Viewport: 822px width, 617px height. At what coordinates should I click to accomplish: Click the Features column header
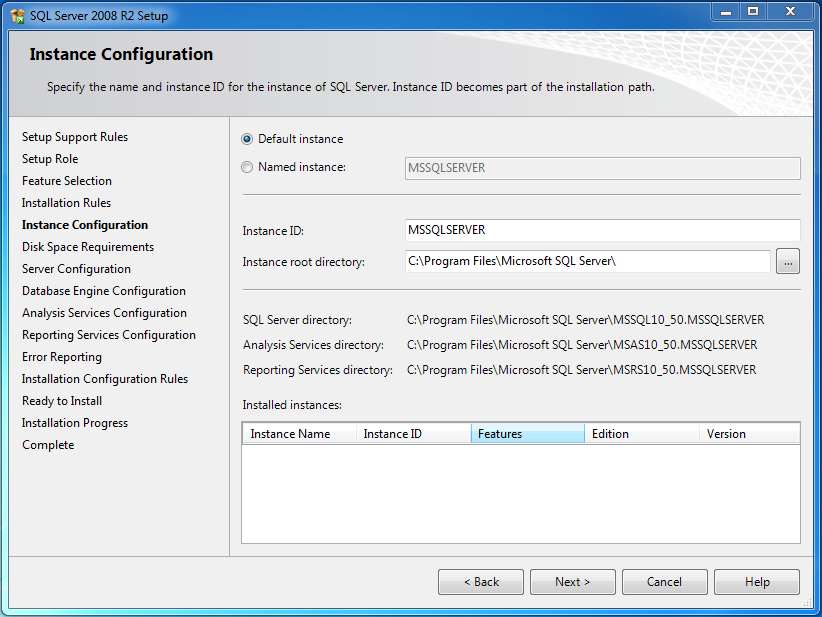tap(528, 434)
